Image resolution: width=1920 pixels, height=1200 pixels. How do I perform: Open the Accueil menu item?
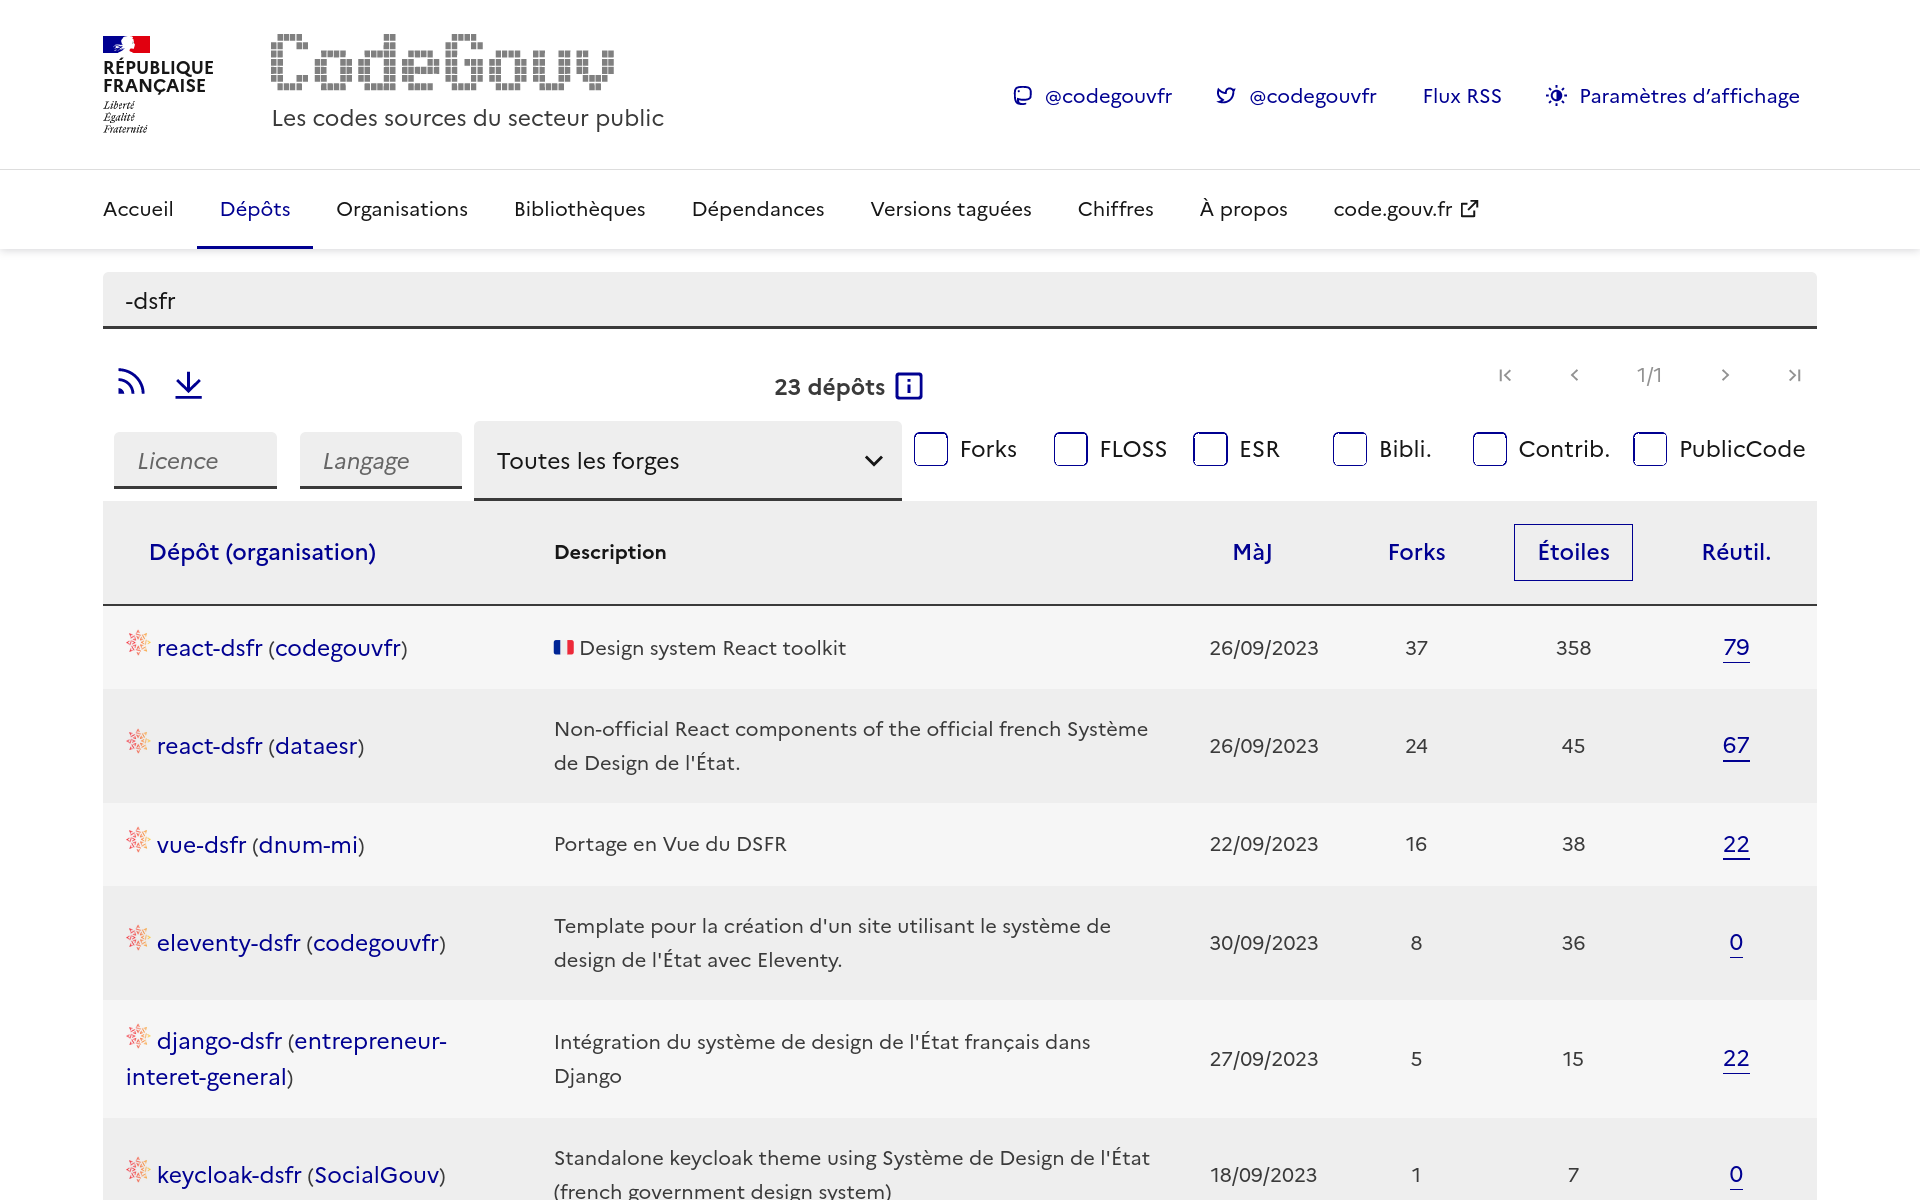[138, 209]
